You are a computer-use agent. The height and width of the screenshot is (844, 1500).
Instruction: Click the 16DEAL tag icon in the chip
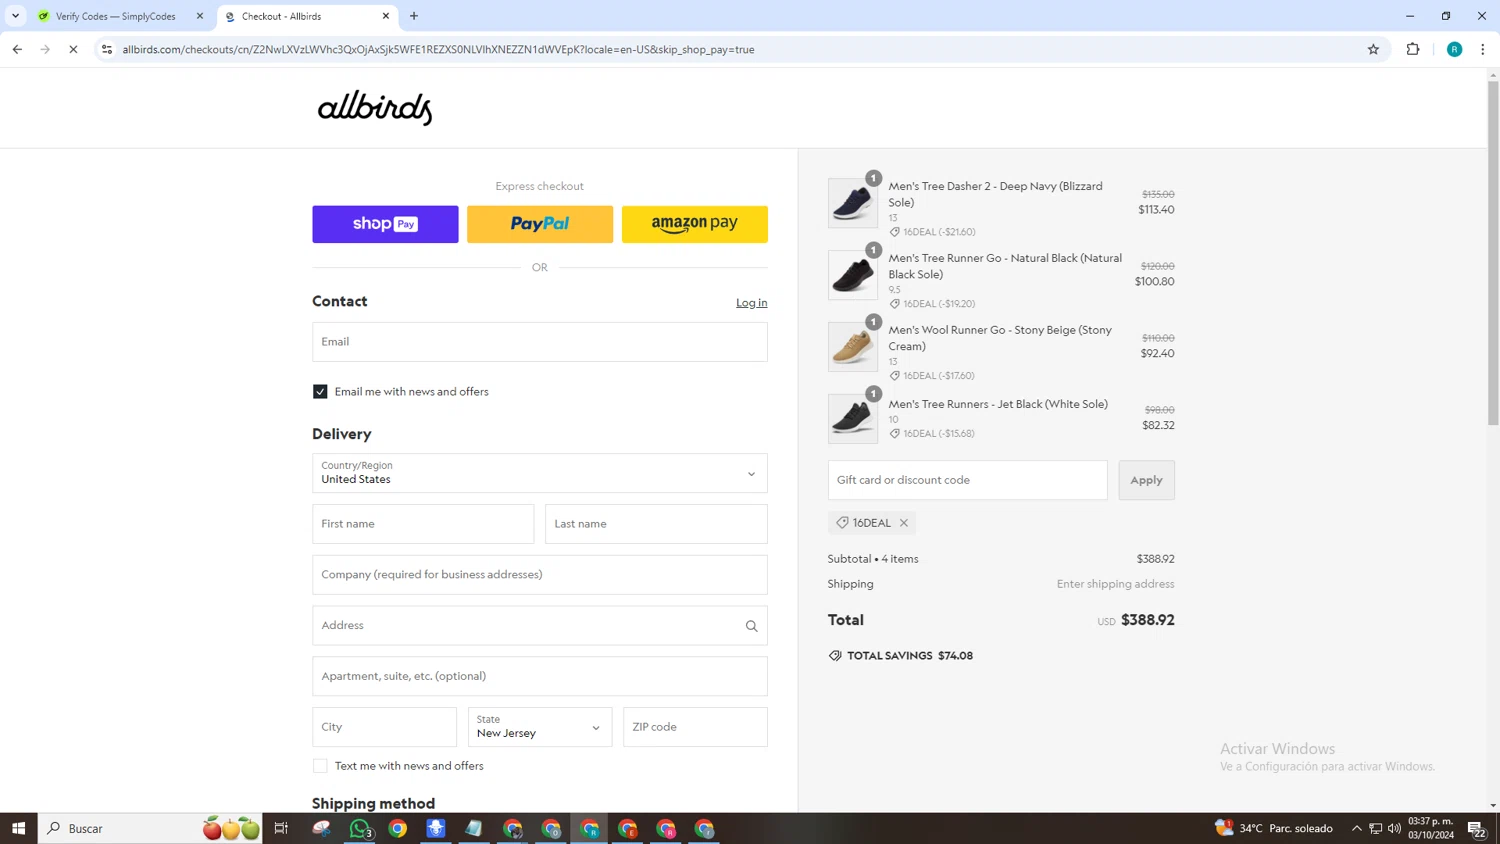842,523
